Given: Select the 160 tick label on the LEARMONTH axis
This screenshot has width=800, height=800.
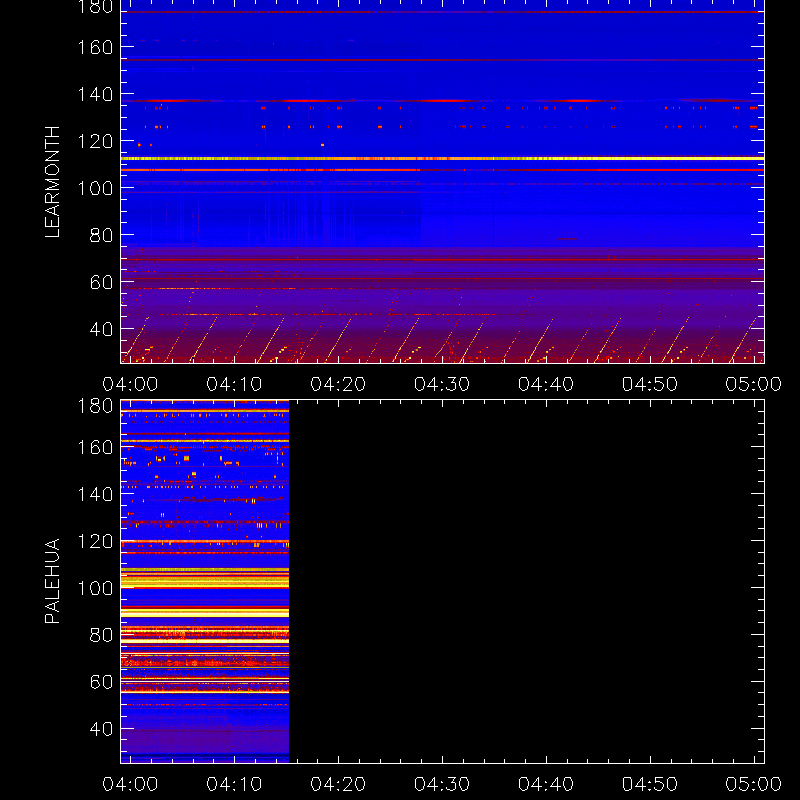Looking at the screenshot, I should pos(95,47).
